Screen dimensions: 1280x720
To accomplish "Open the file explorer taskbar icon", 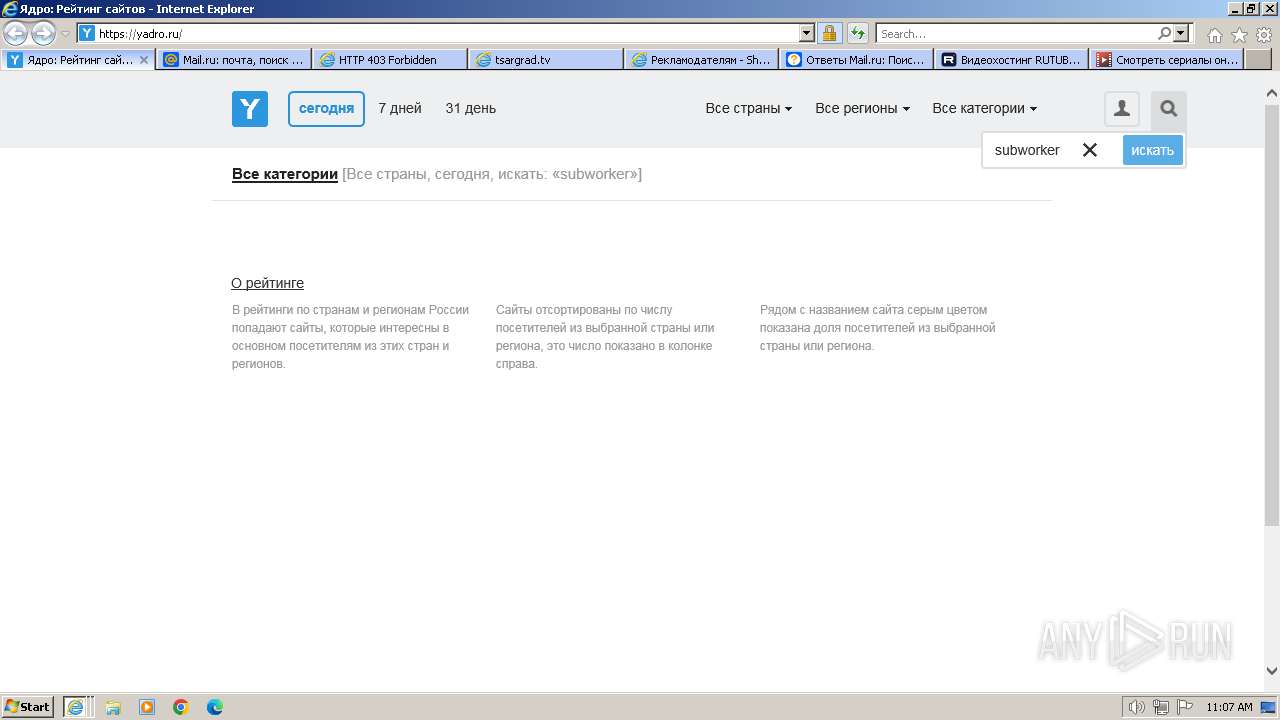I will pyautogui.click(x=113, y=707).
